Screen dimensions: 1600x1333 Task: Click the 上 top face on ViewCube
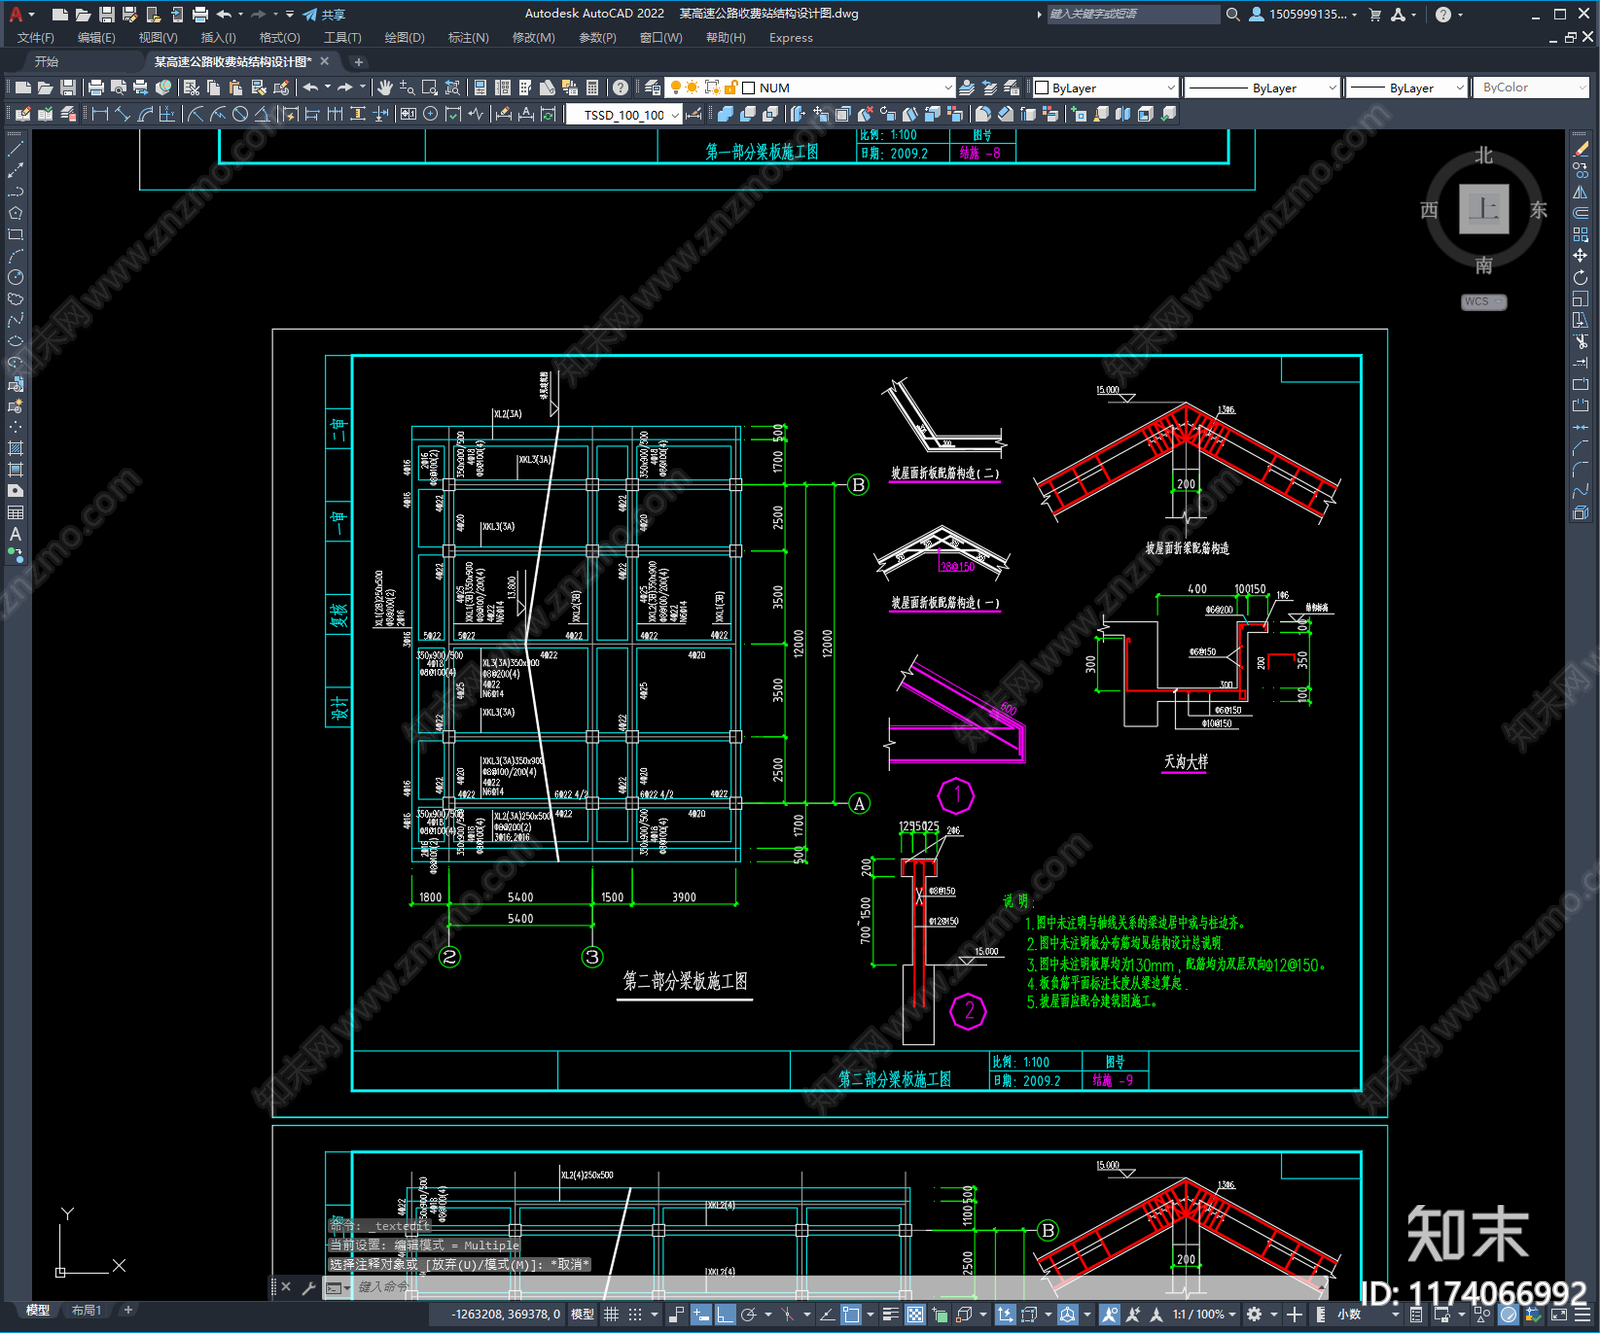pyautogui.click(x=1484, y=209)
